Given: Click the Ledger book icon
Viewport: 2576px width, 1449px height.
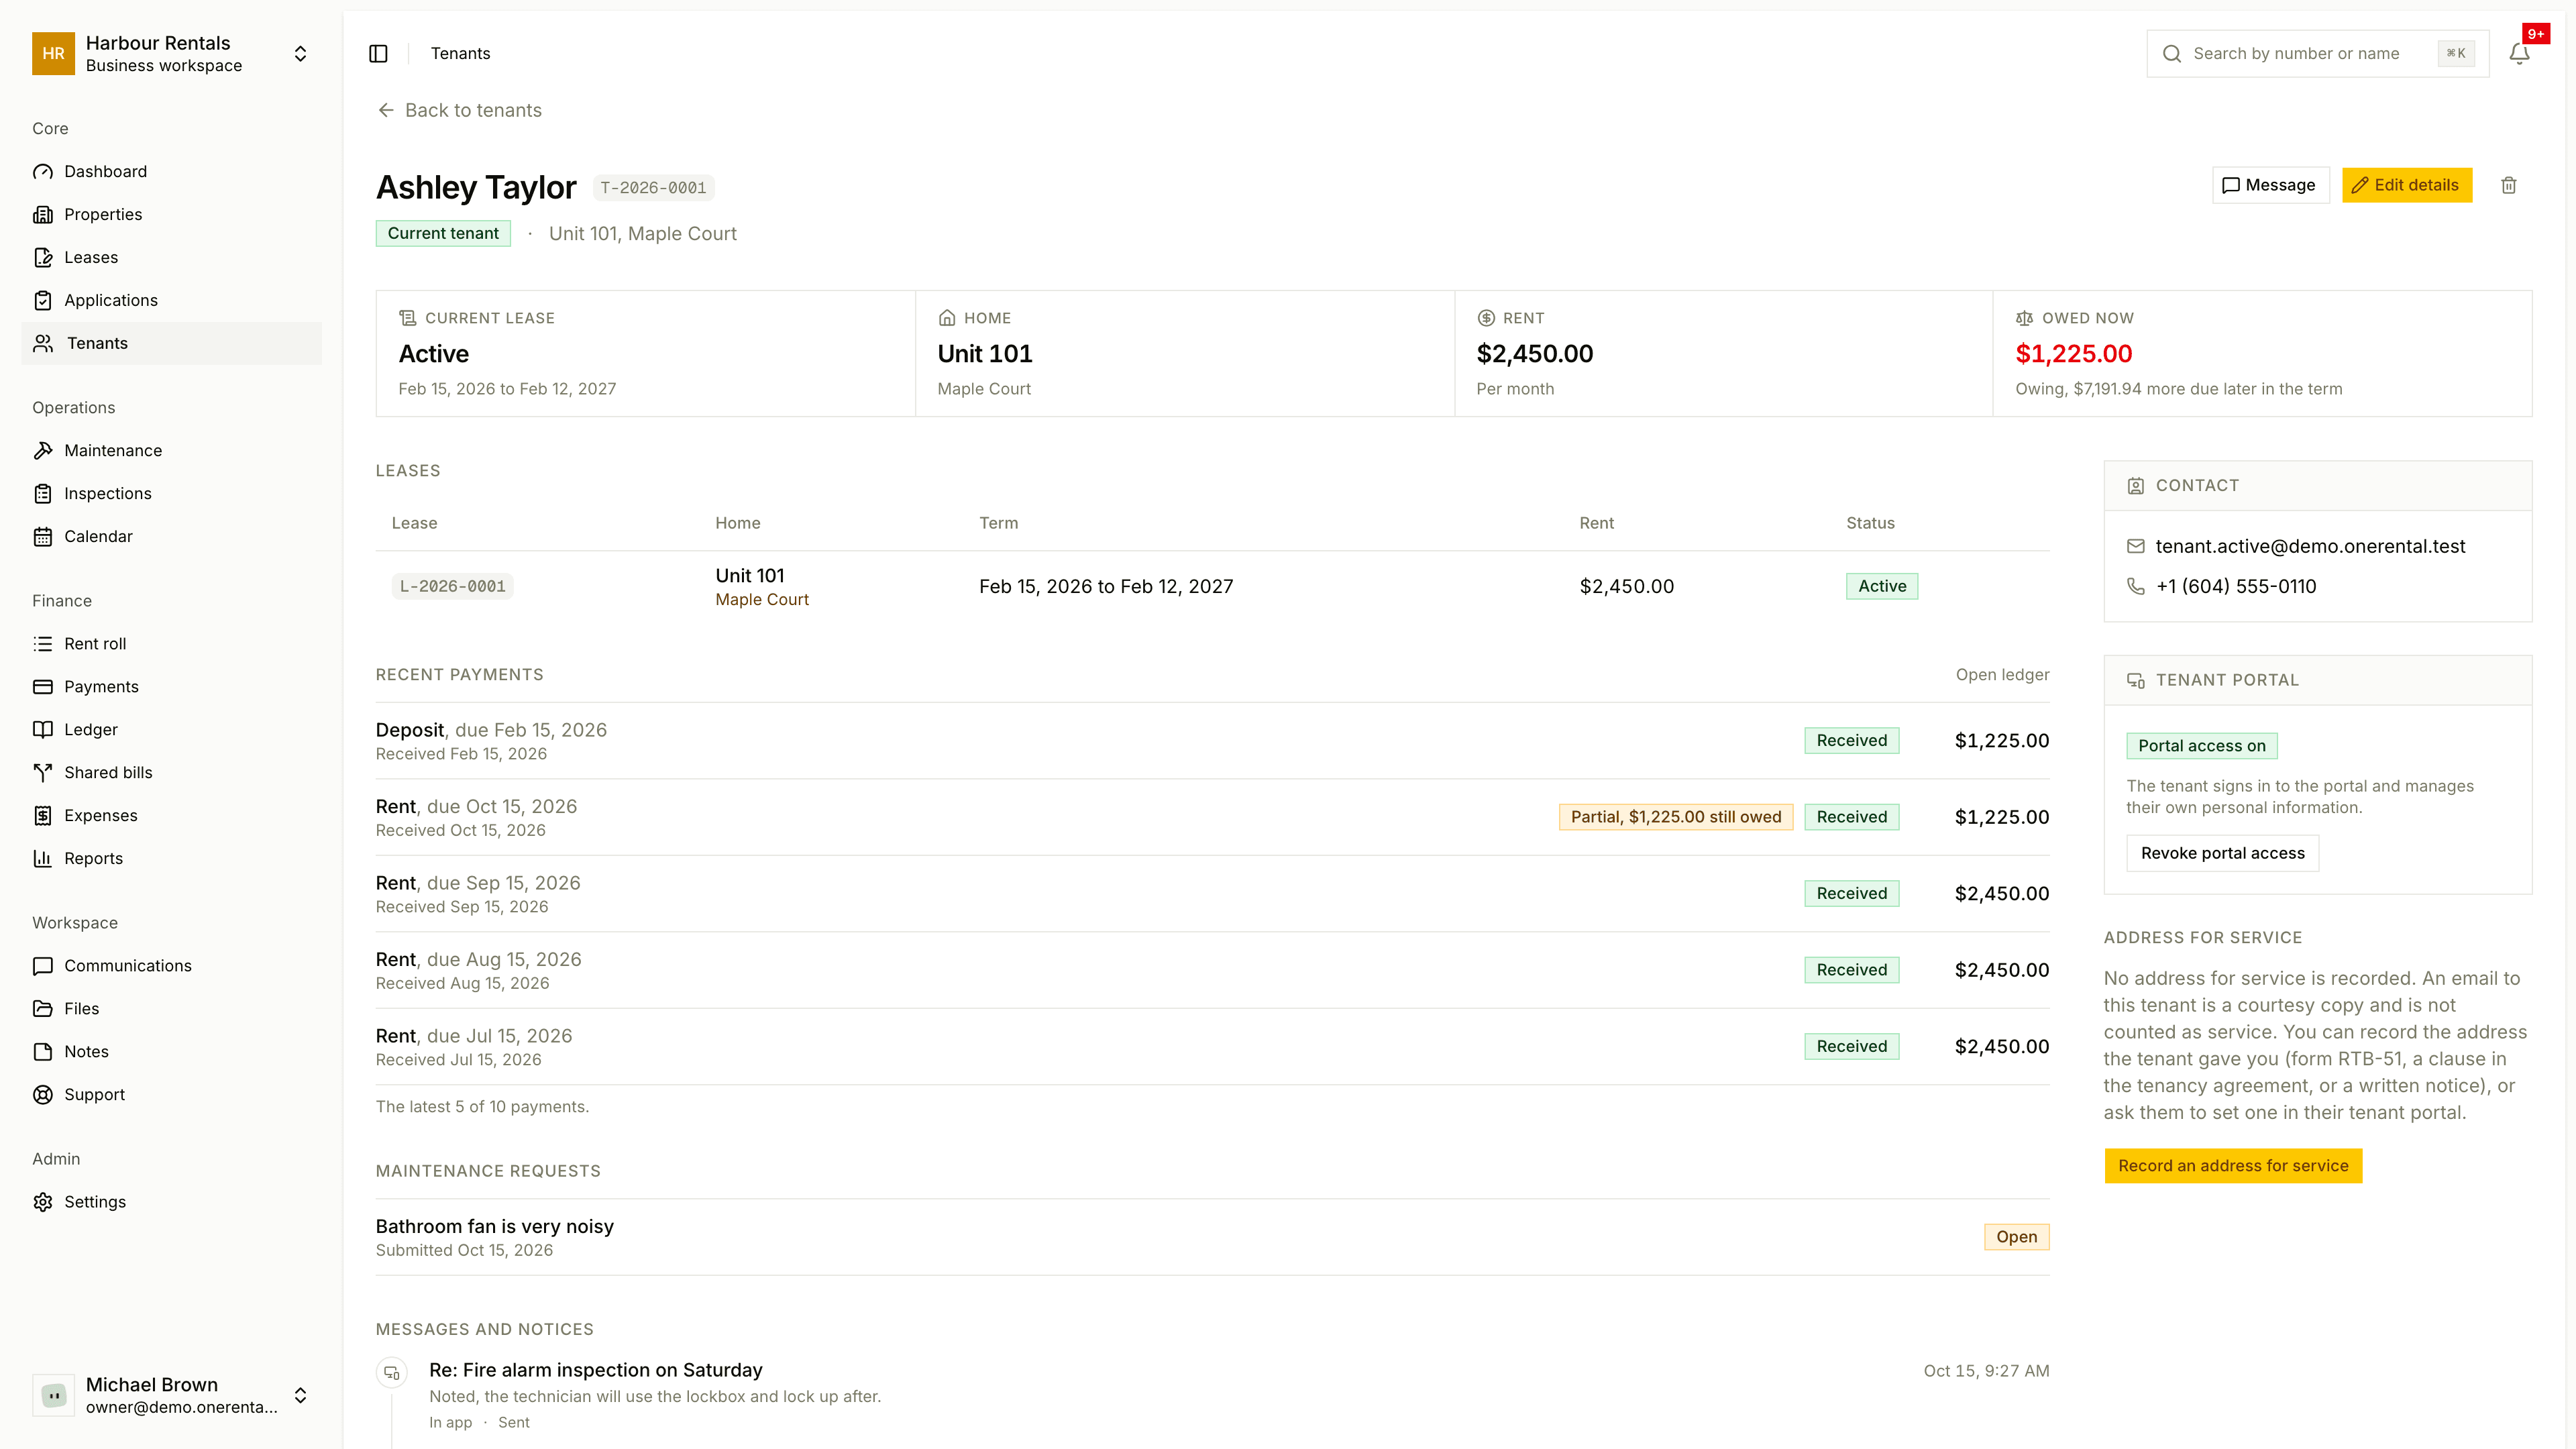Looking at the screenshot, I should [x=43, y=730].
